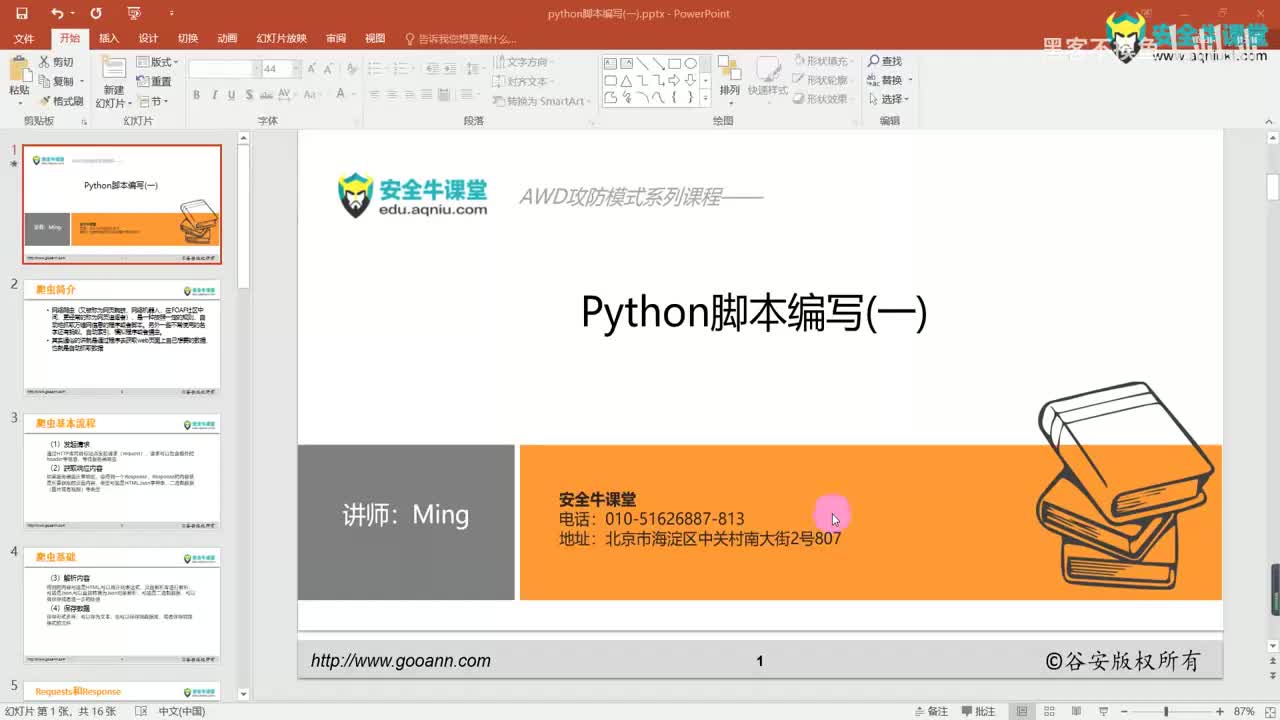
Task: Switch to the 设计 design tab
Action: coord(148,39)
